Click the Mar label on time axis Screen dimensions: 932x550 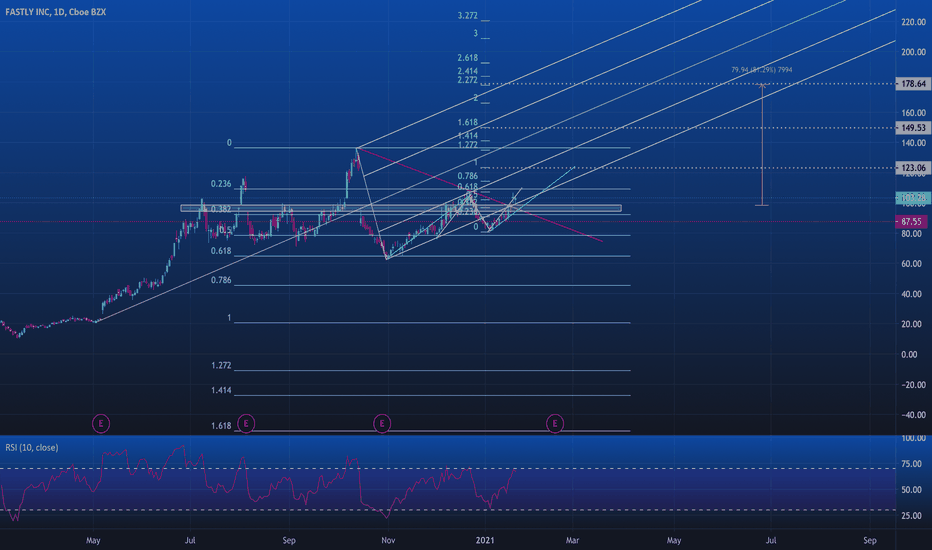(x=572, y=540)
